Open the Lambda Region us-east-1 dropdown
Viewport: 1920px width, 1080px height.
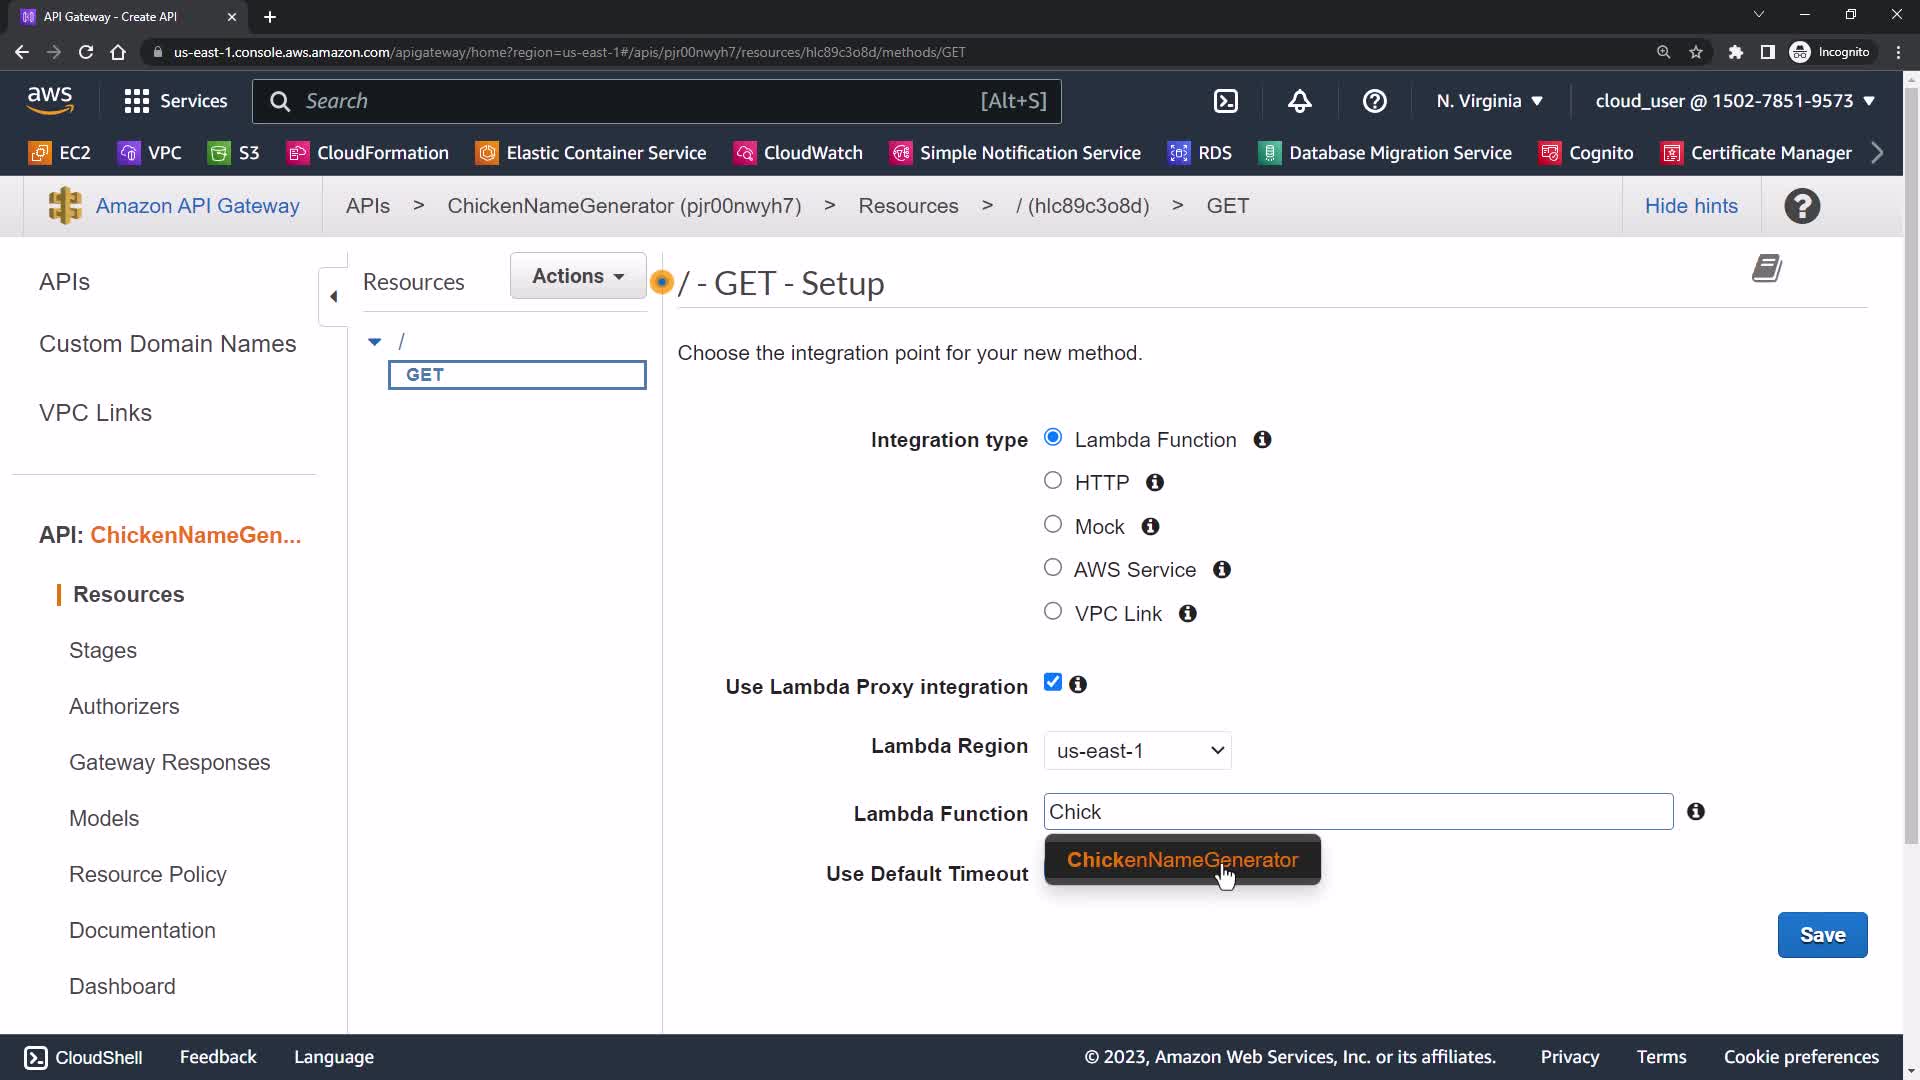(1137, 751)
